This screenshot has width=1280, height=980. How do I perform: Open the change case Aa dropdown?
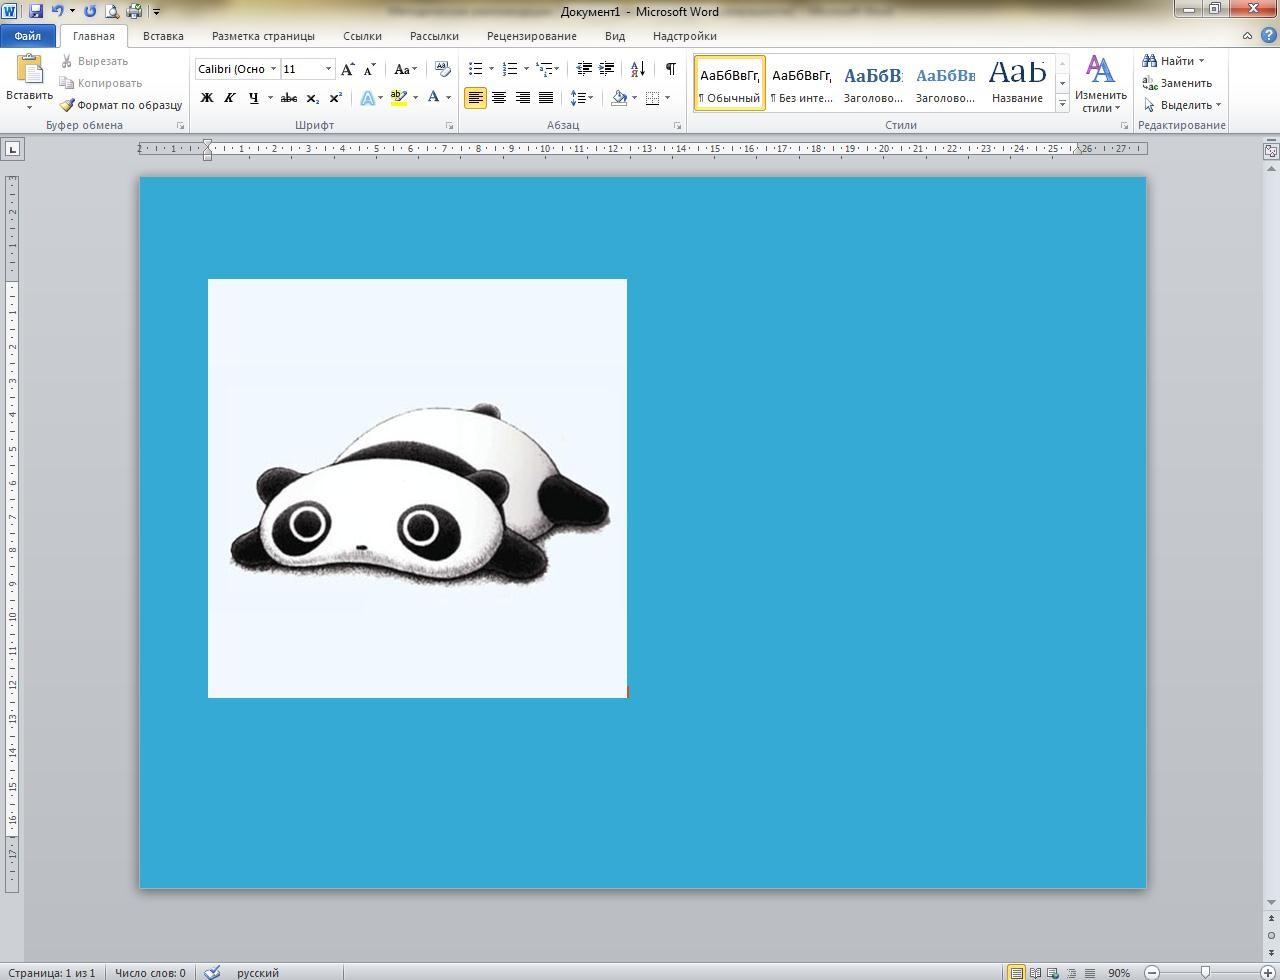pyautogui.click(x=405, y=69)
